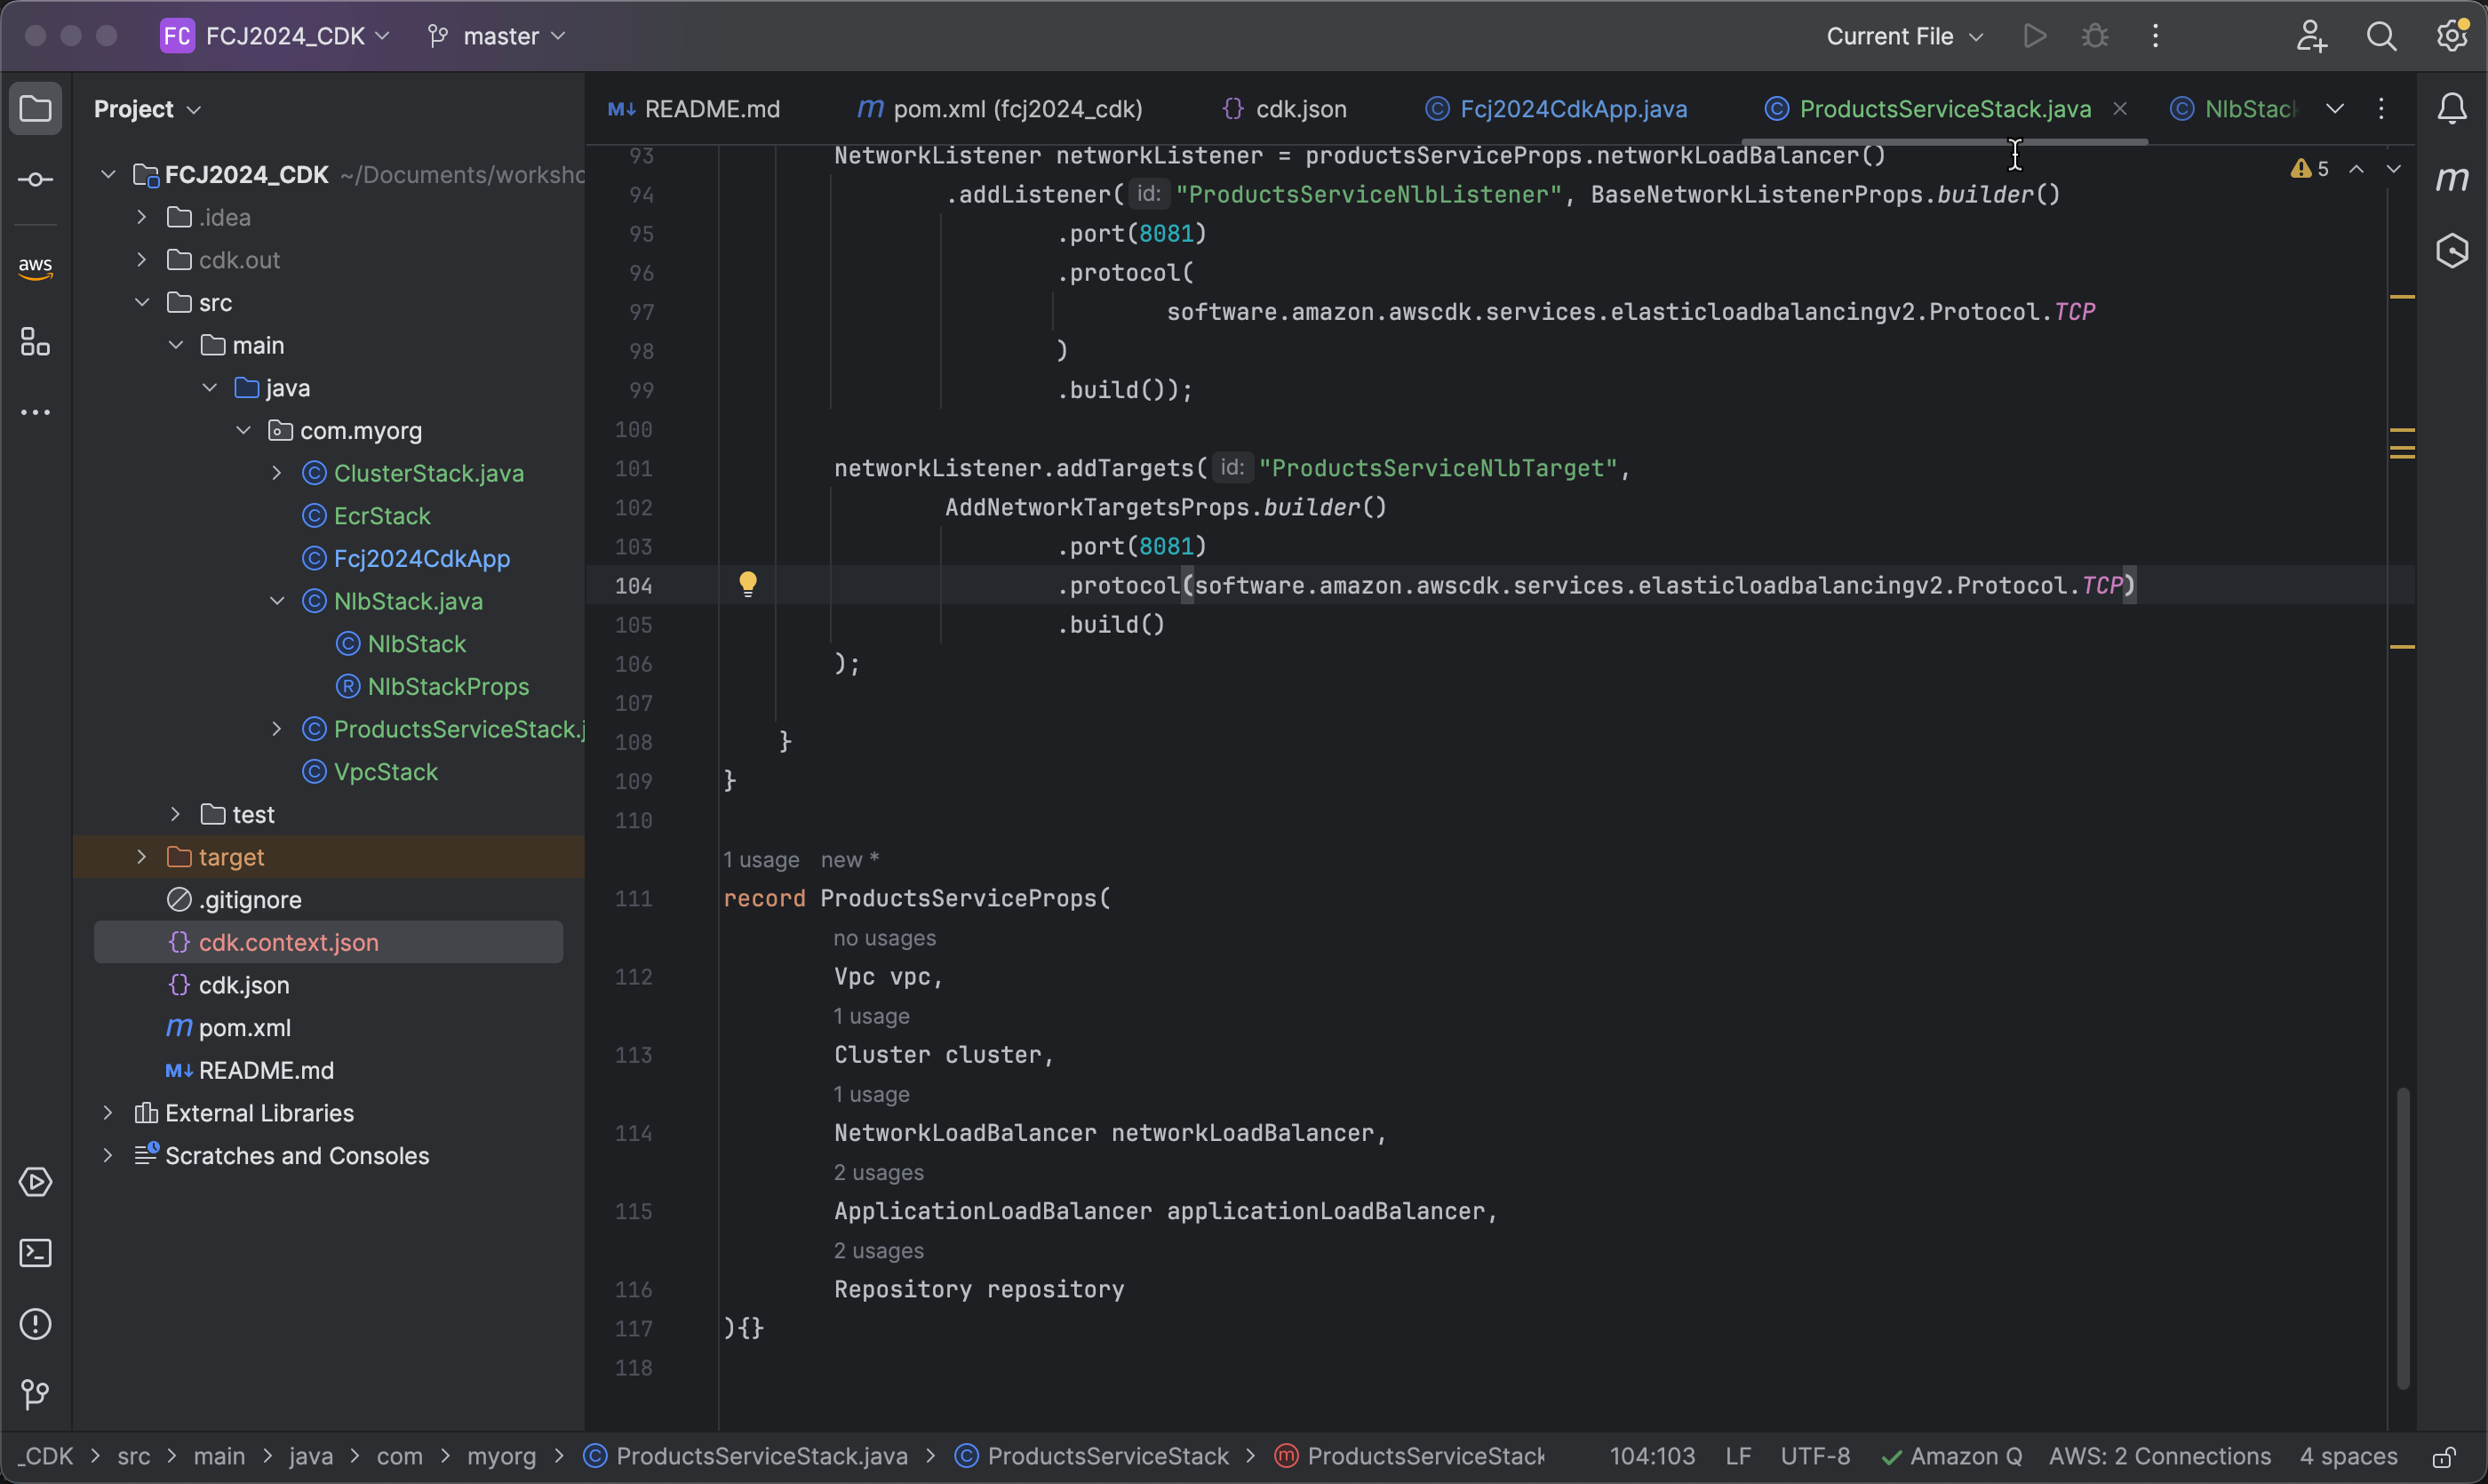Open more run actions menu
The height and width of the screenshot is (1484, 2488).
pos(2155,36)
